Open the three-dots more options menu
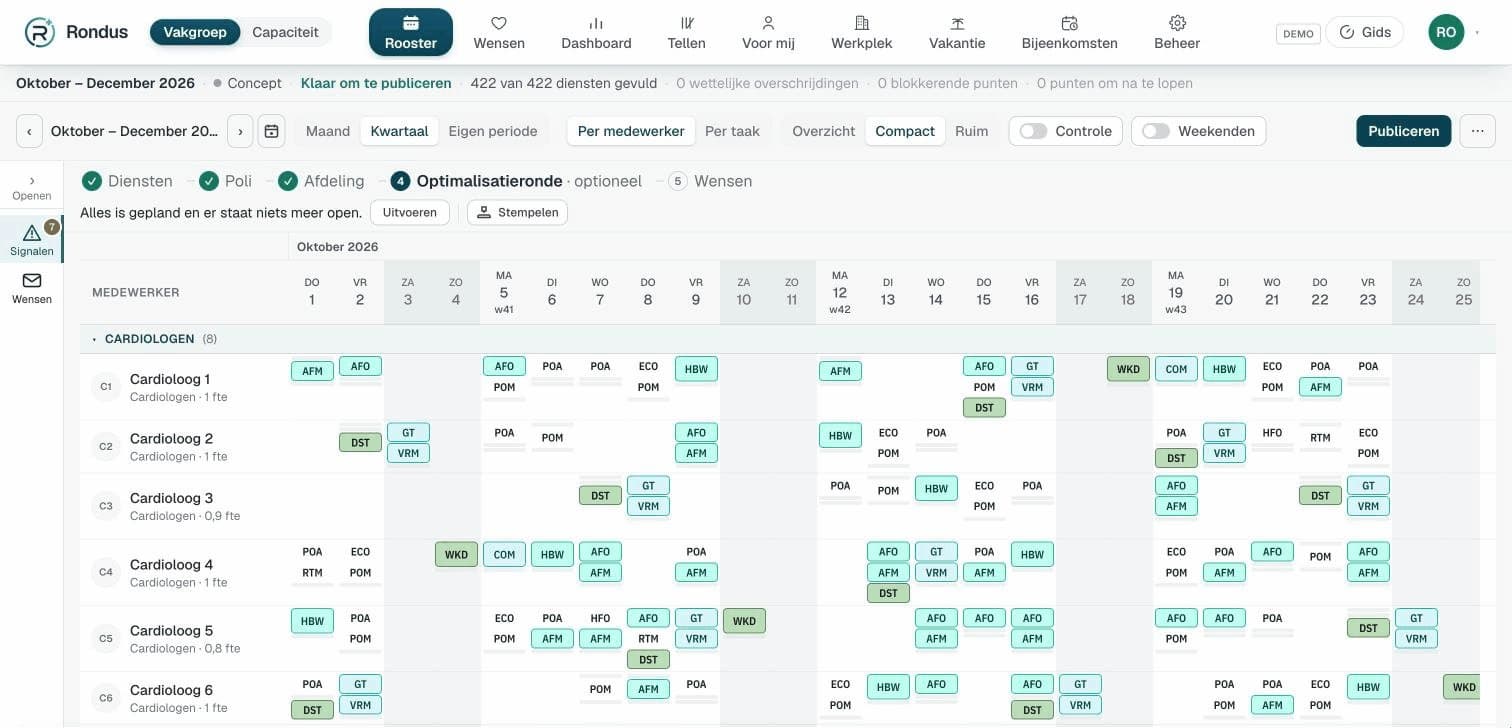1512x728 pixels. (1478, 131)
